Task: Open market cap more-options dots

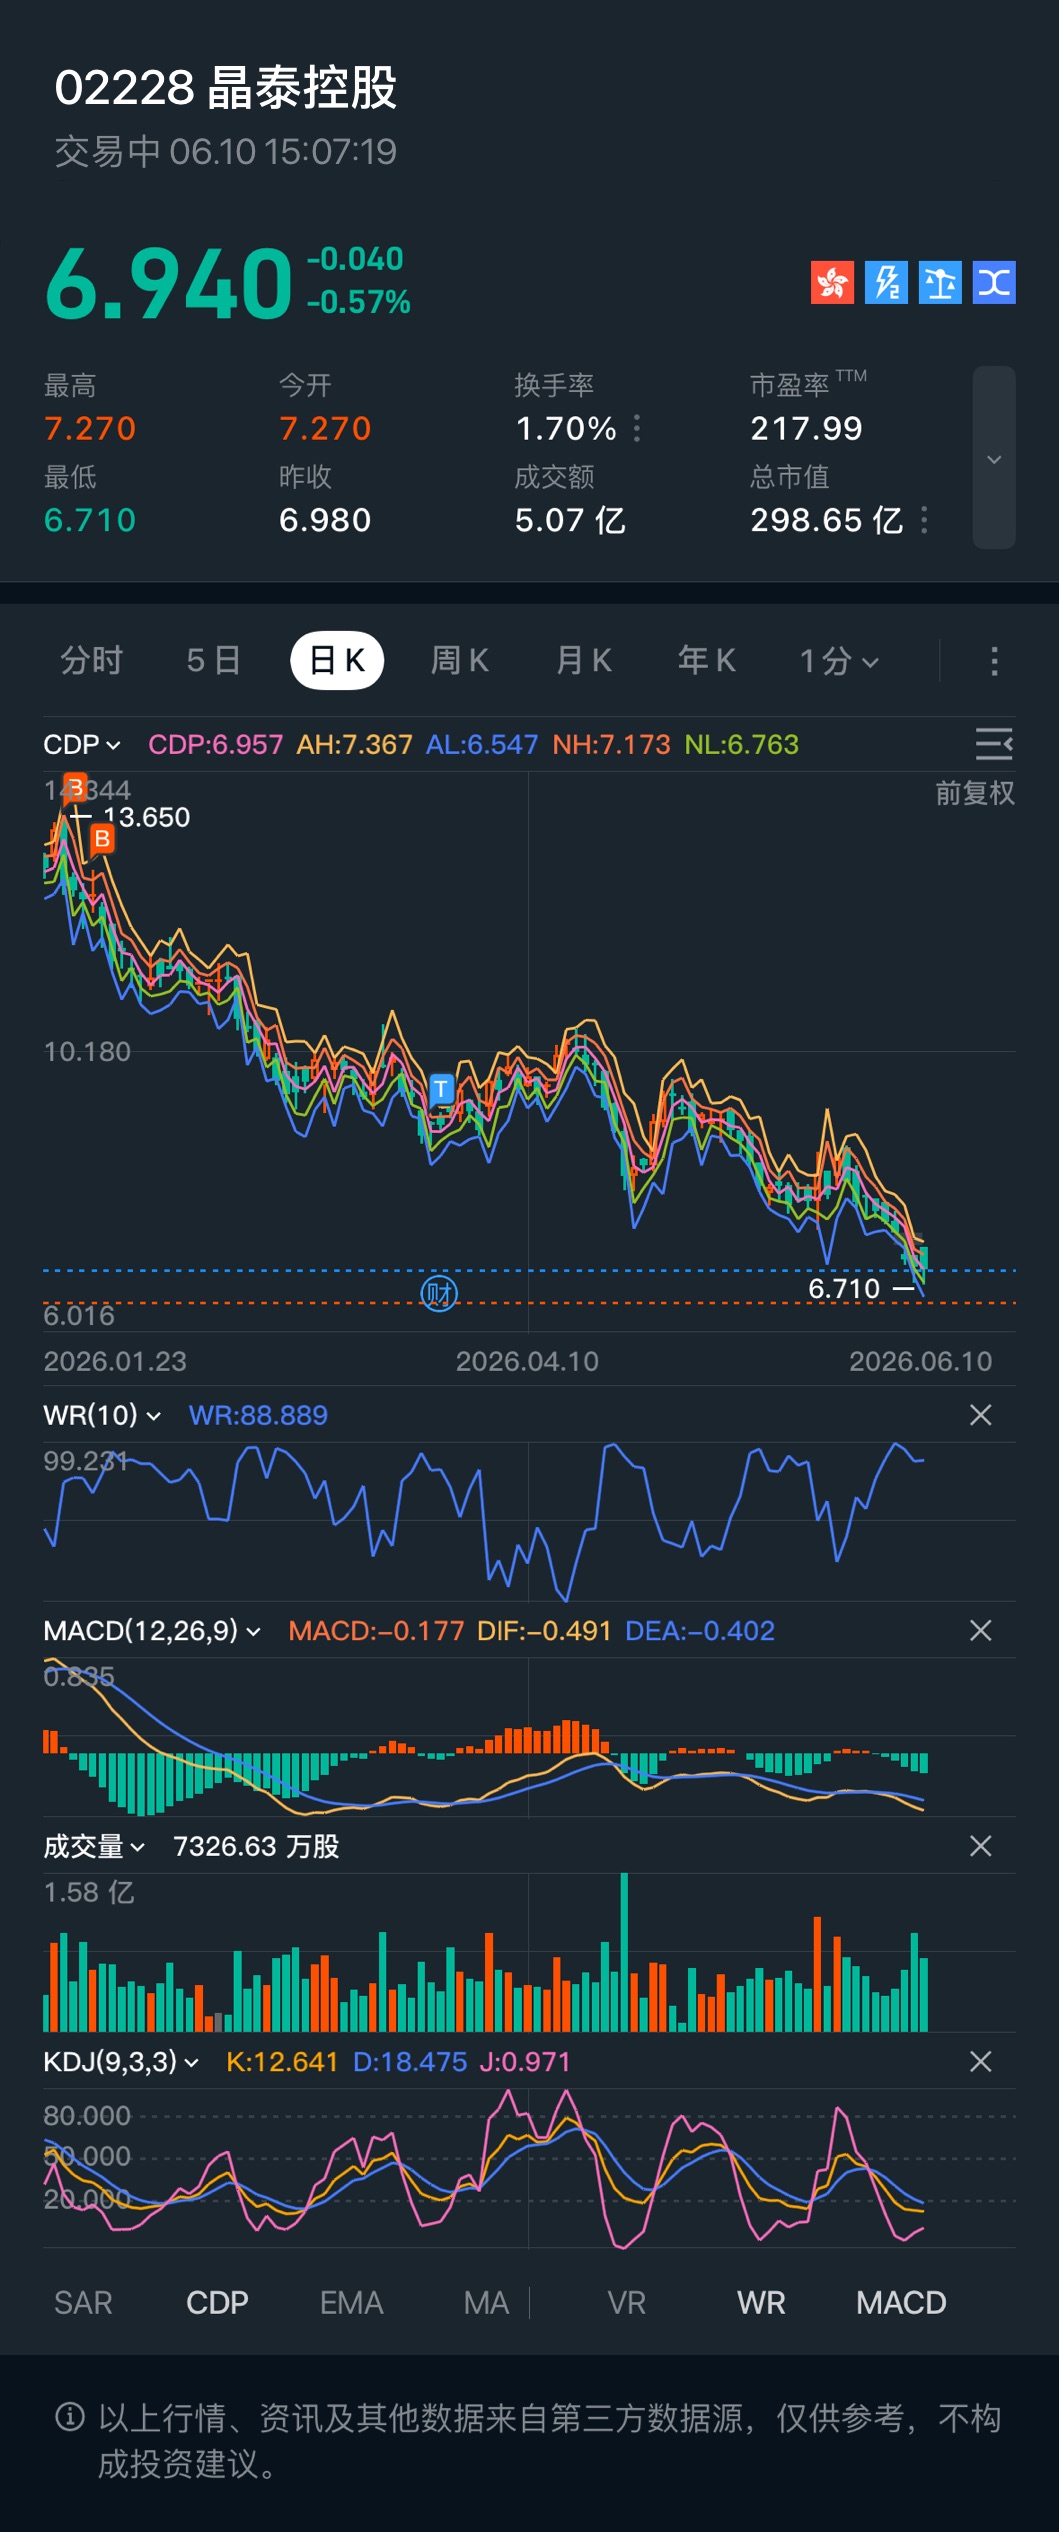Action: (924, 520)
